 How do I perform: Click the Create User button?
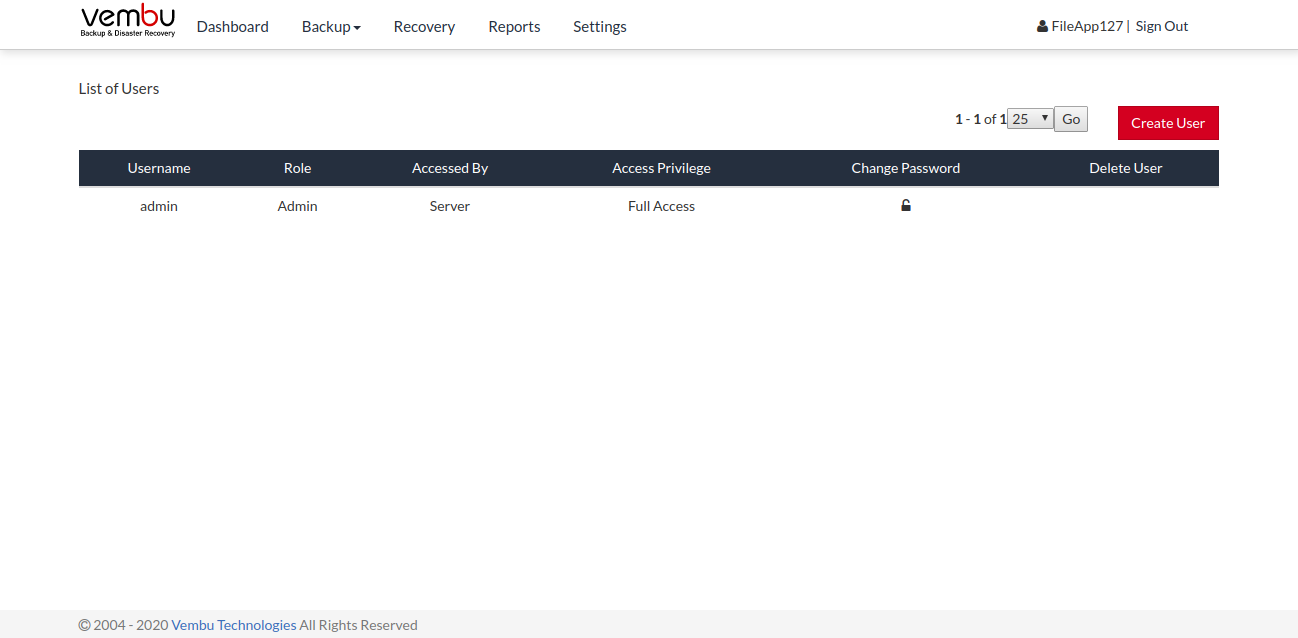(1168, 123)
